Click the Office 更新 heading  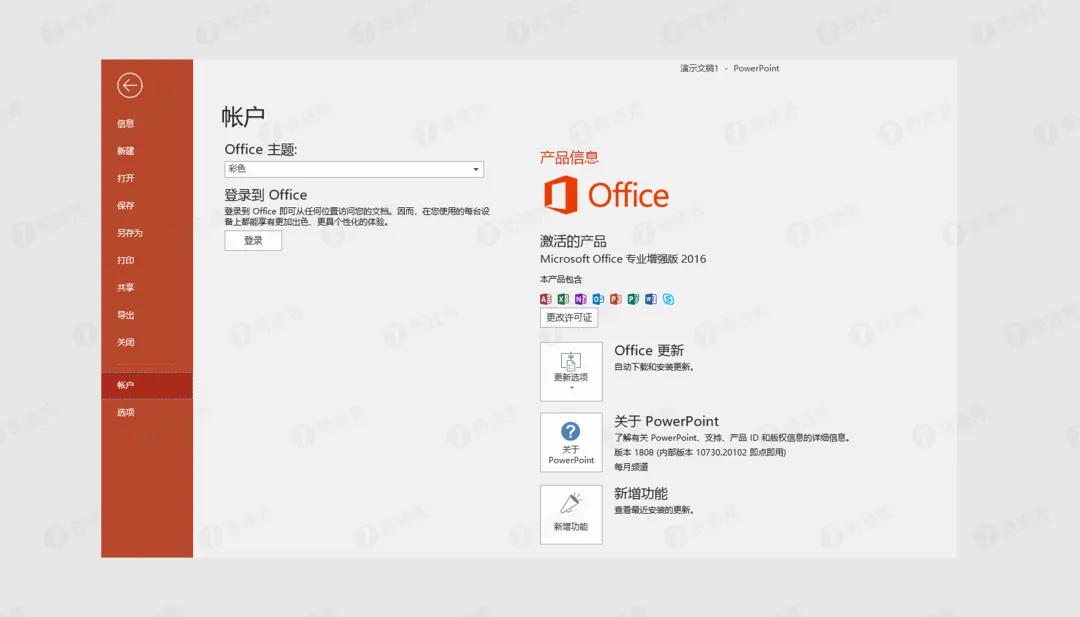(x=649, y=351)
